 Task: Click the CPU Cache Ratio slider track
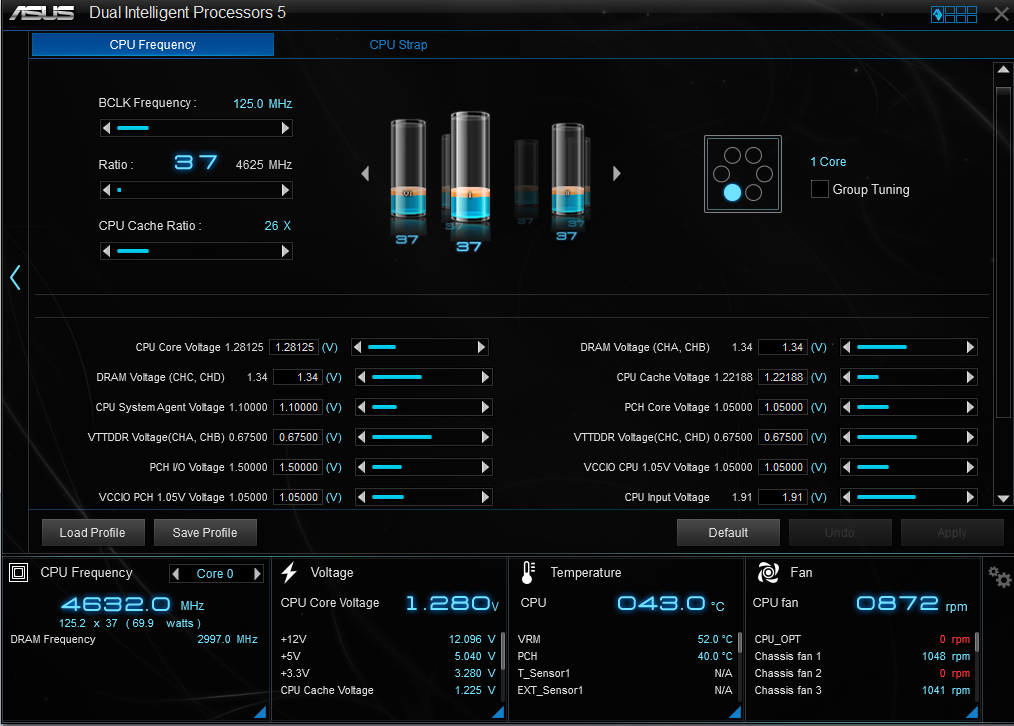coord(196,251)
